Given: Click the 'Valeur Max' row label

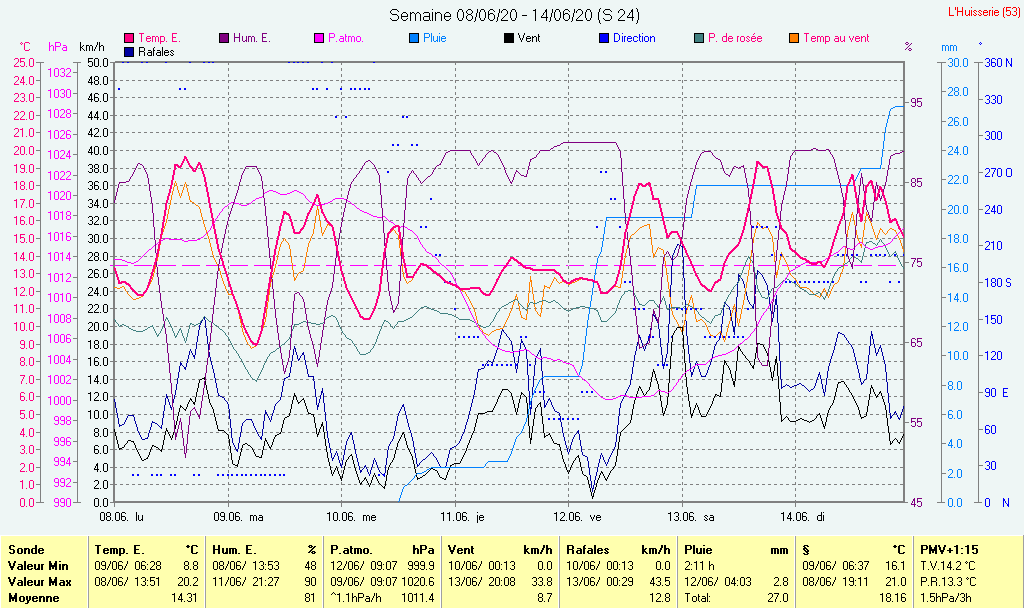Looking at the screenshot, I should (x=39, y=582).
